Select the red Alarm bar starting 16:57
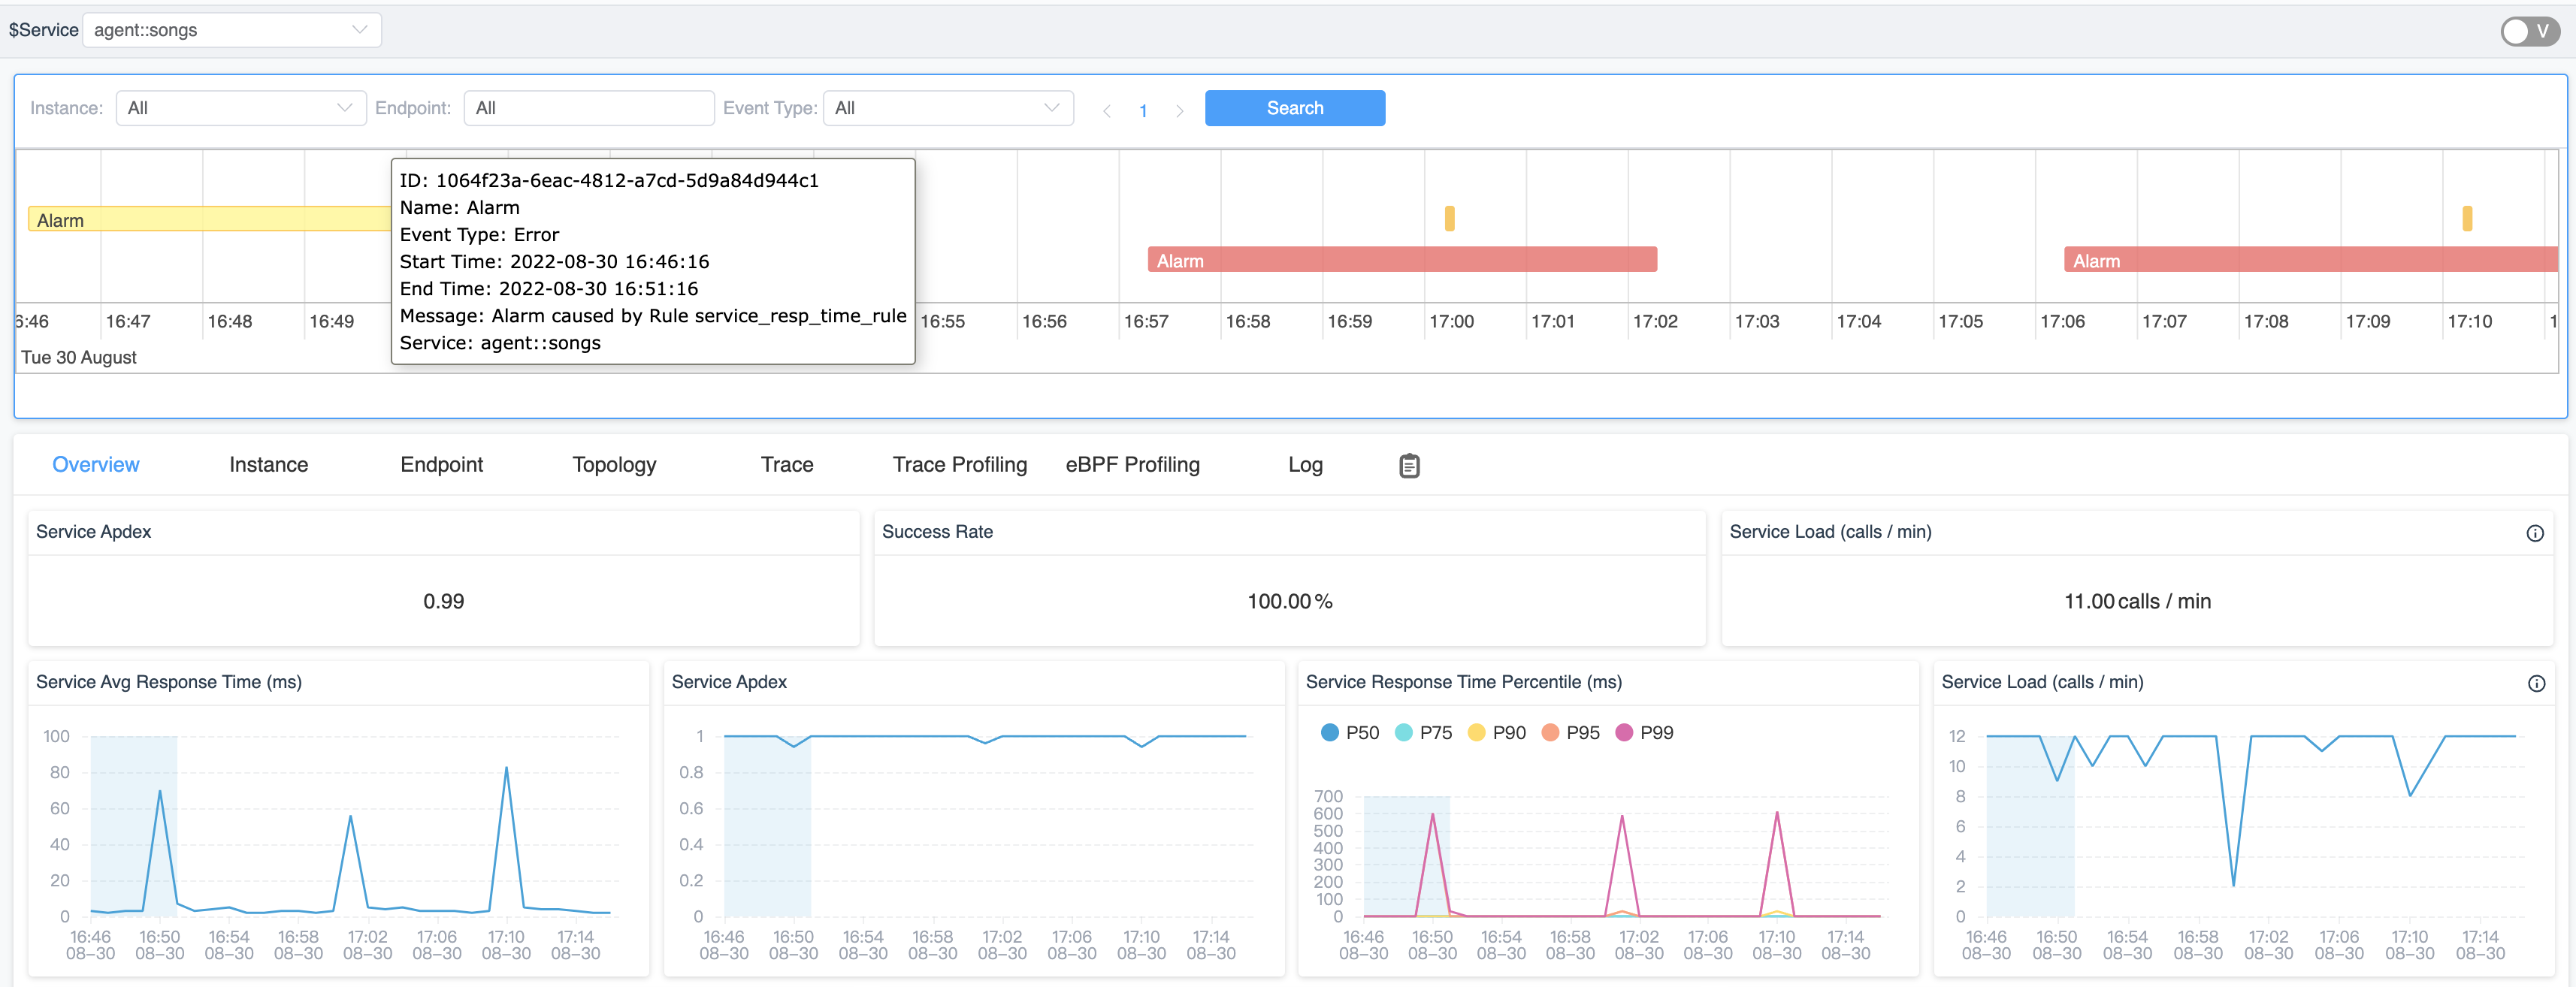Image resolution: width=2576 pixels, height=987 pixels. (1401, 260)
